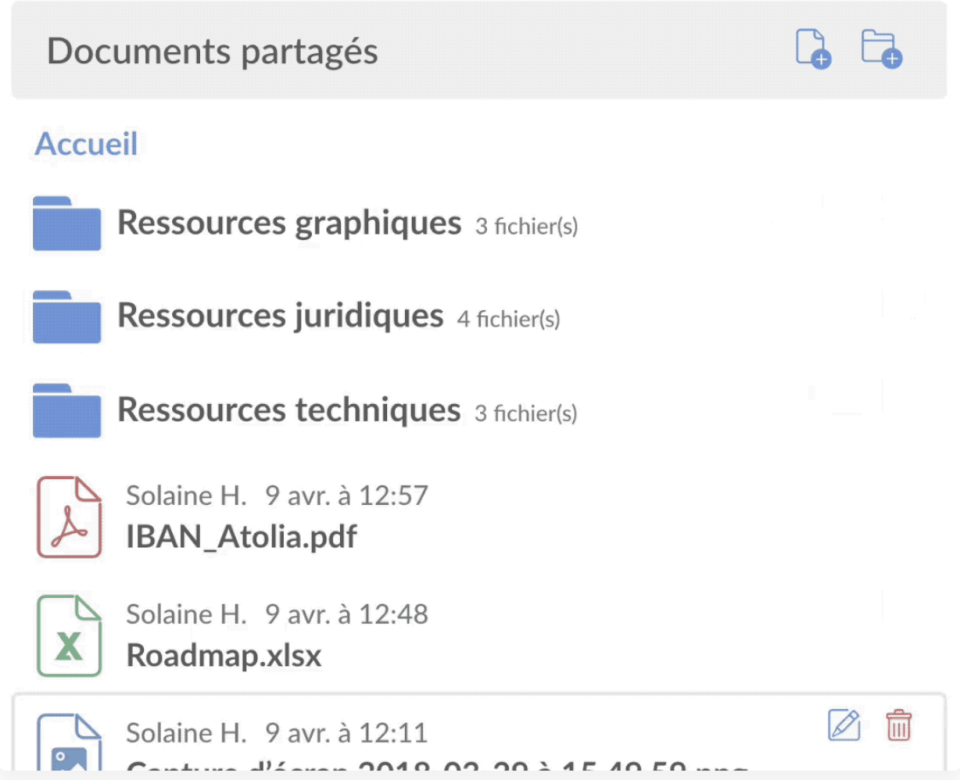Click the 9 avr. à 12:57 timestamp
960x780 pixels.
pyautogui.click(x=347, y=495)
